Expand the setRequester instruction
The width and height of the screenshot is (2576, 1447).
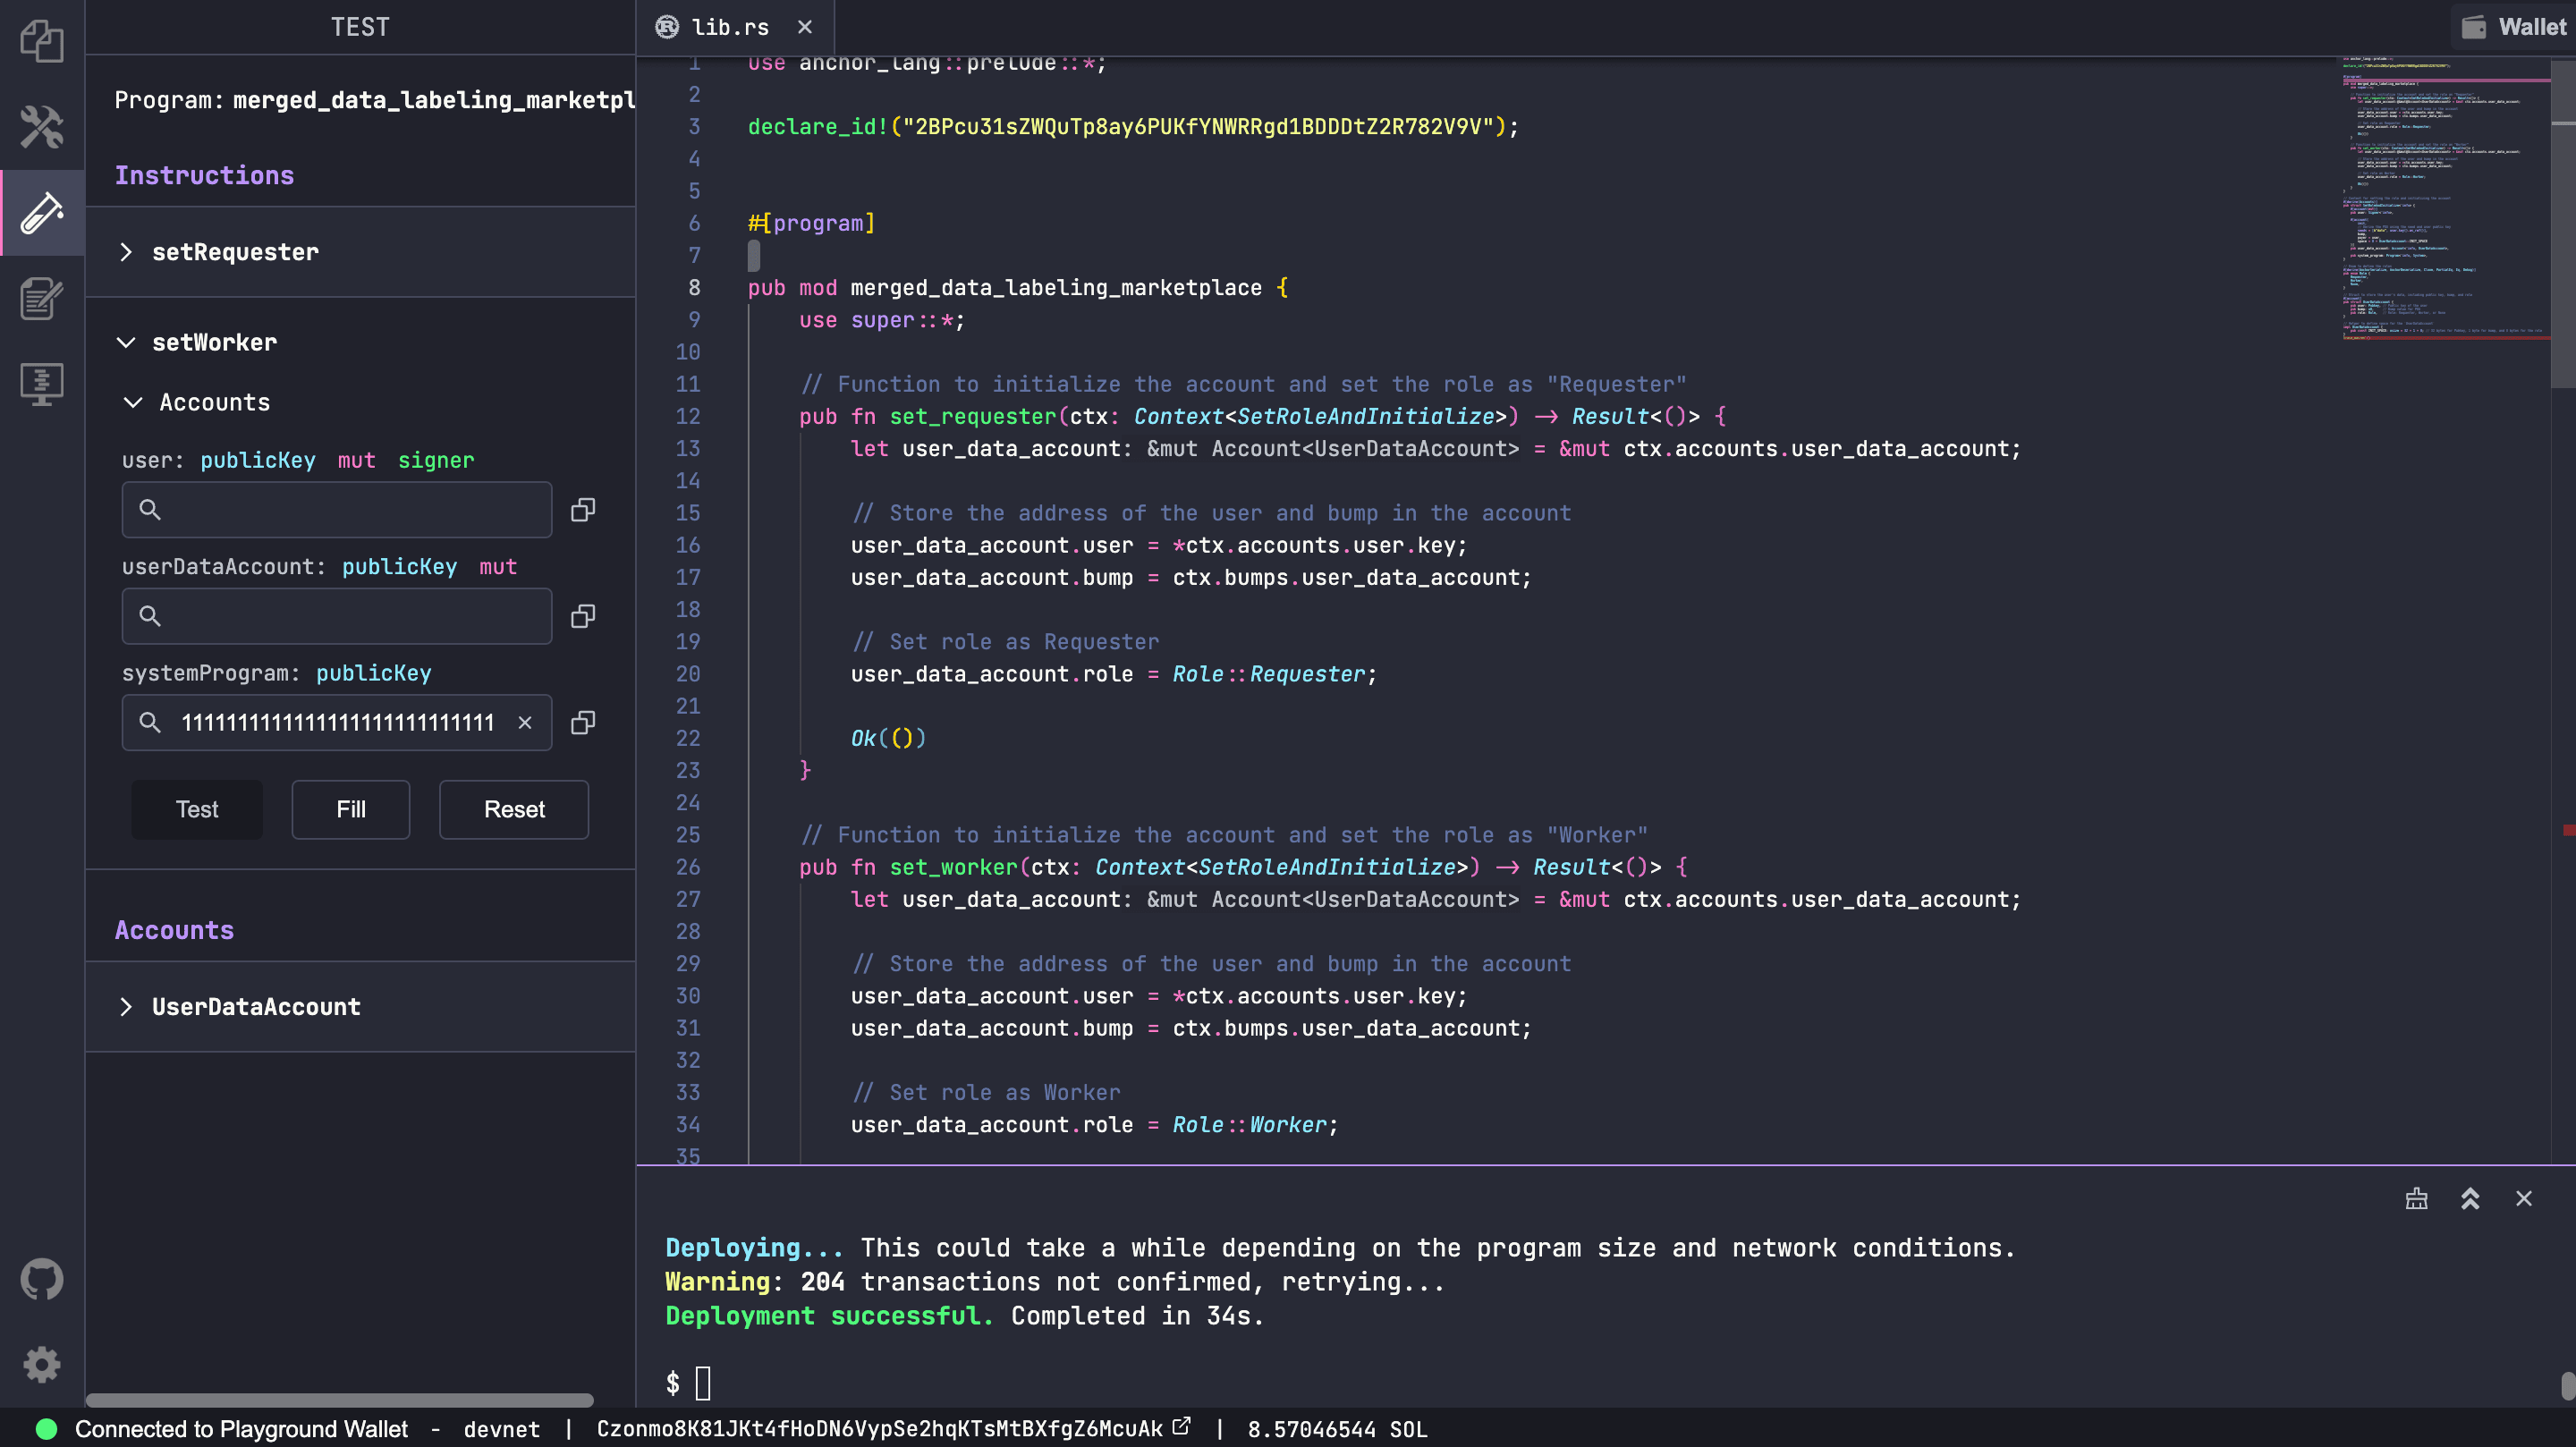tap(360, 252)
